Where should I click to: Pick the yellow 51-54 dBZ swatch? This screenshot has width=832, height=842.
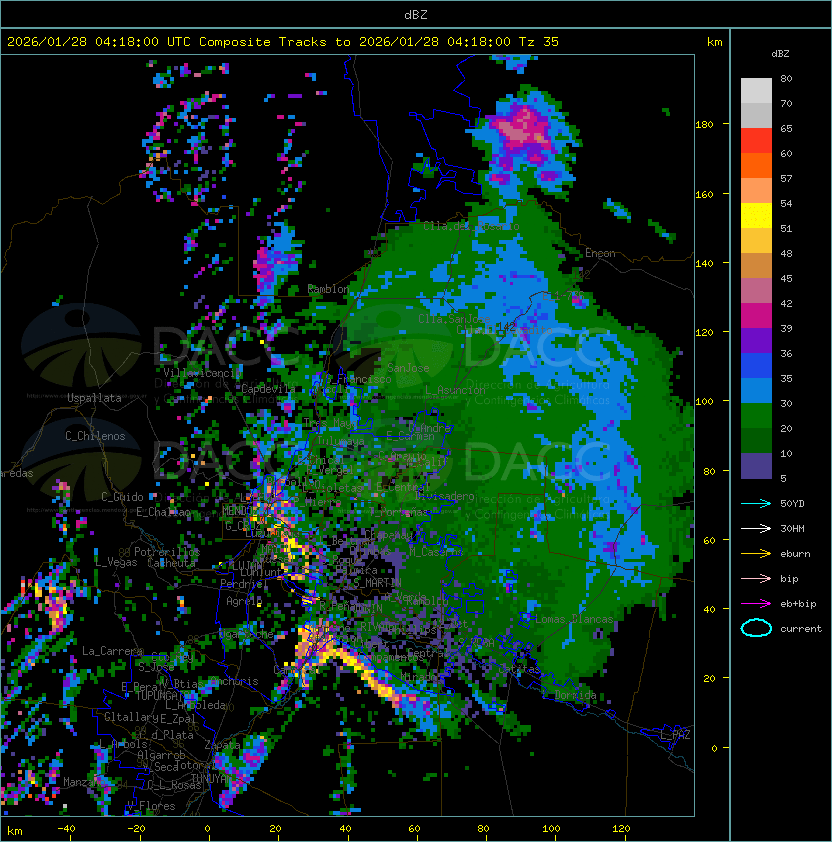(756, 216)
